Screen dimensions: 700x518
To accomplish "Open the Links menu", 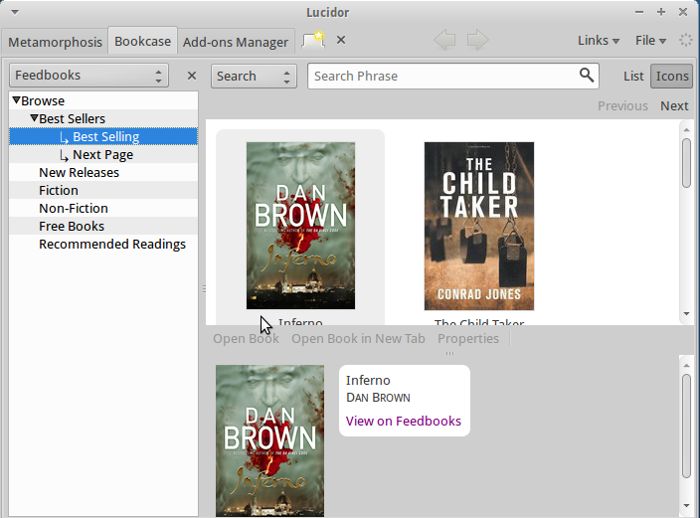I will [x=598, y=40].
